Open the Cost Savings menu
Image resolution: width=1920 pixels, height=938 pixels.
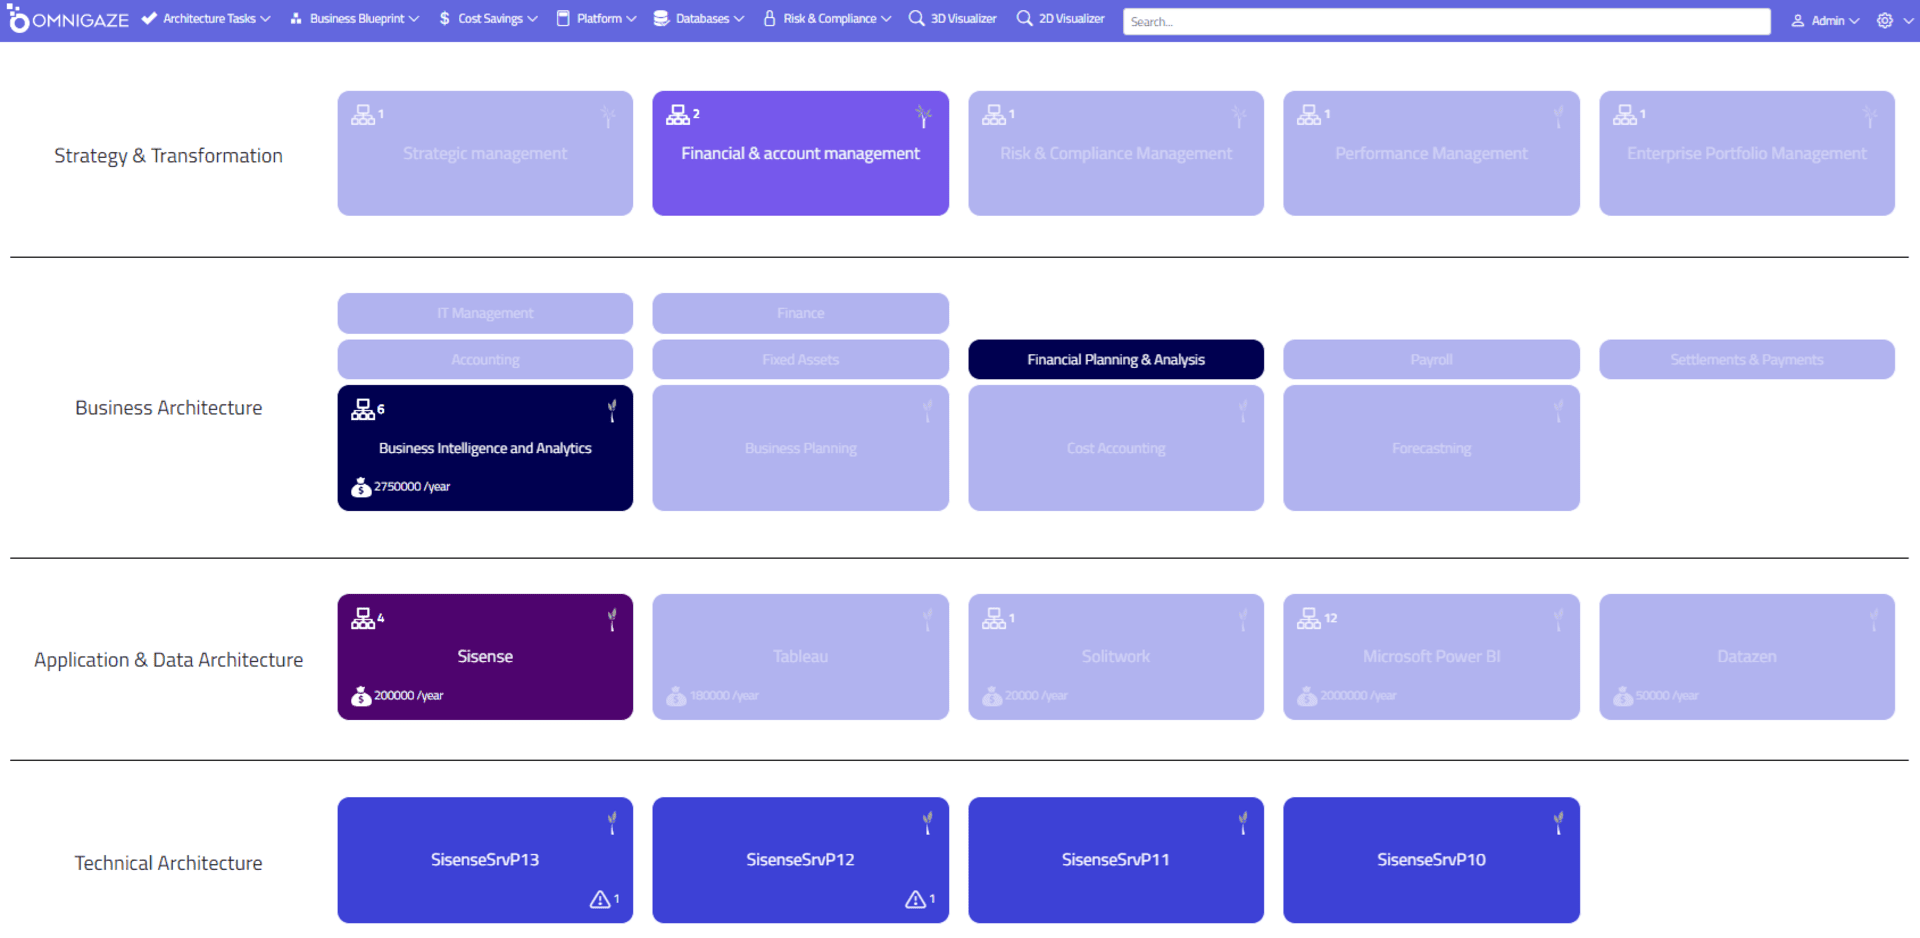click(488, 19)
